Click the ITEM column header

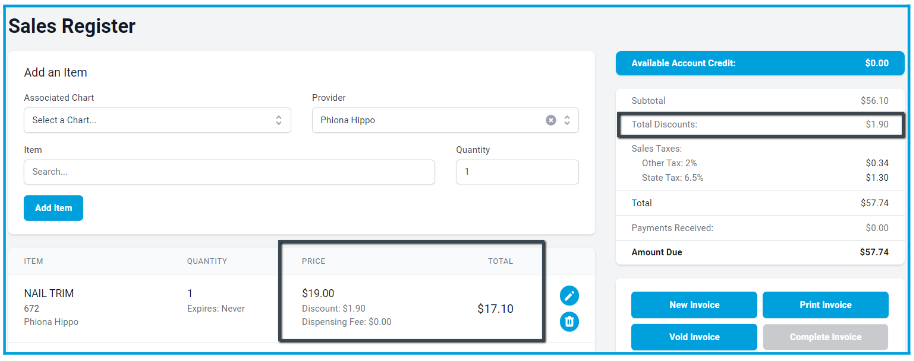pos(33,261)
